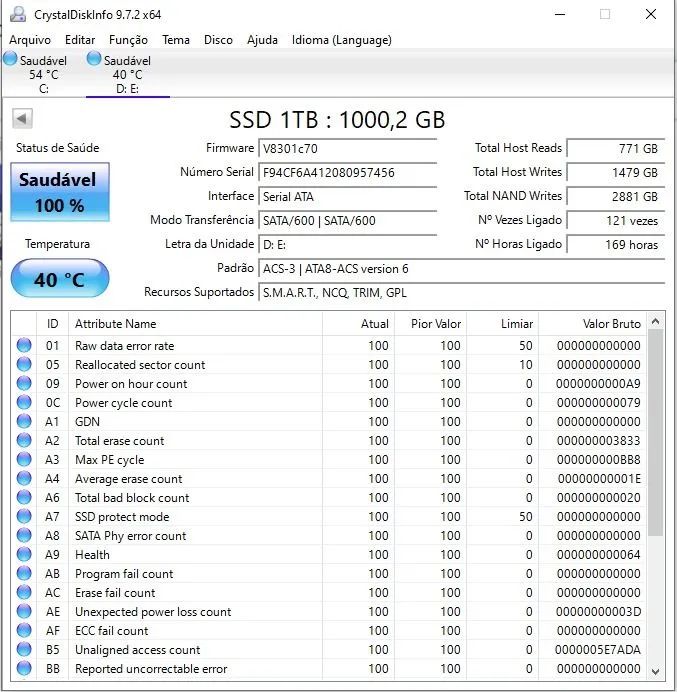The width and height of the screenshot is (677, 692).
Task: Click the status orb for ECC fail count
Action: (24, 630)
